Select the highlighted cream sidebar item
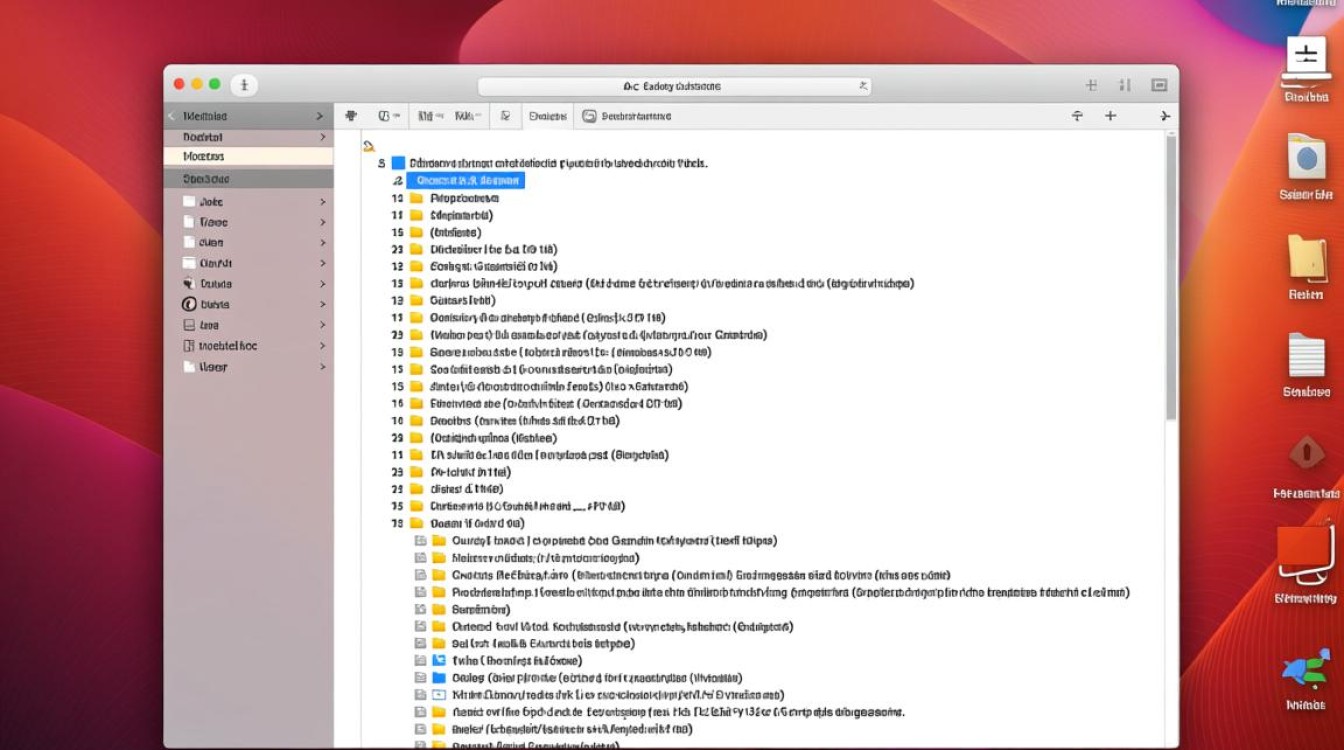The height and width of the screenshot is (750, 1344). (248, 157)
